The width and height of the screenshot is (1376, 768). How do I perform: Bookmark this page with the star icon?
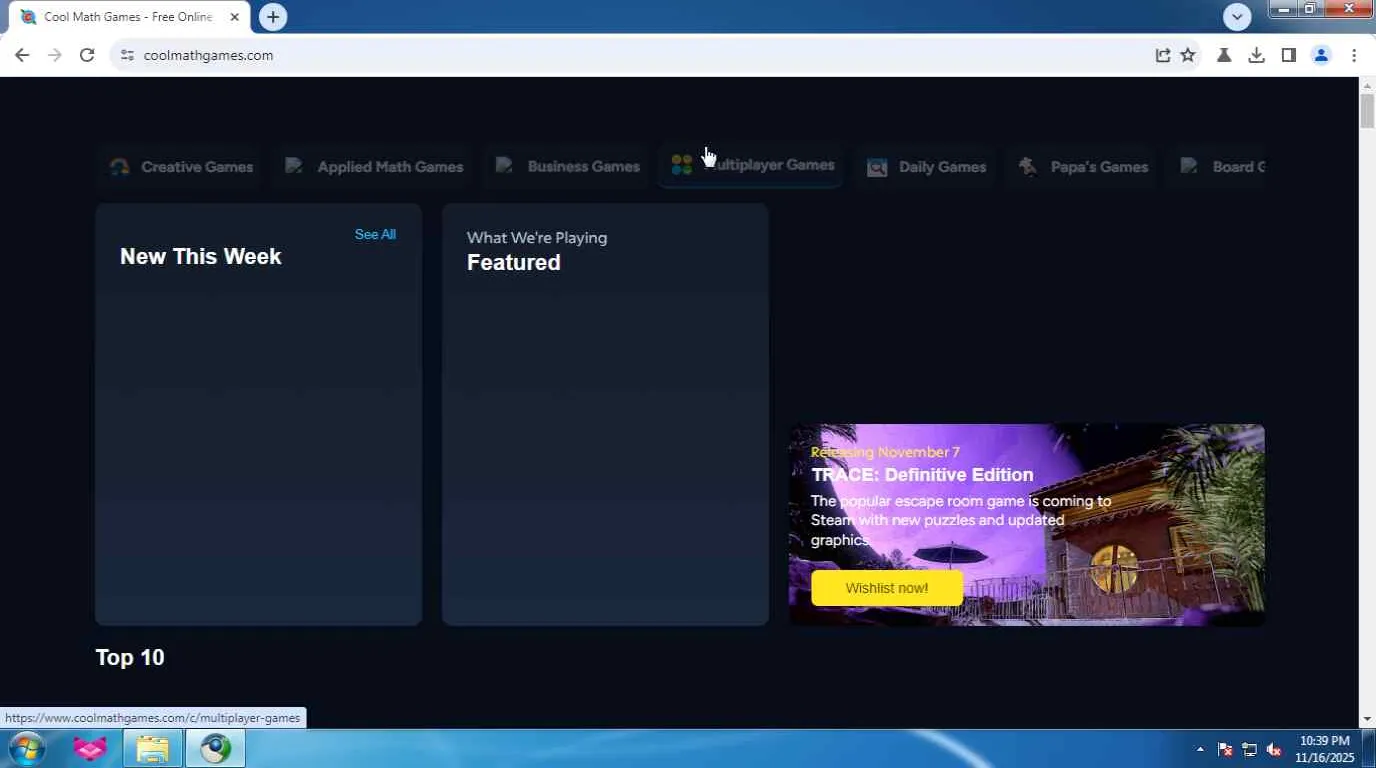pyautogui.click(x=1188, y=55)
